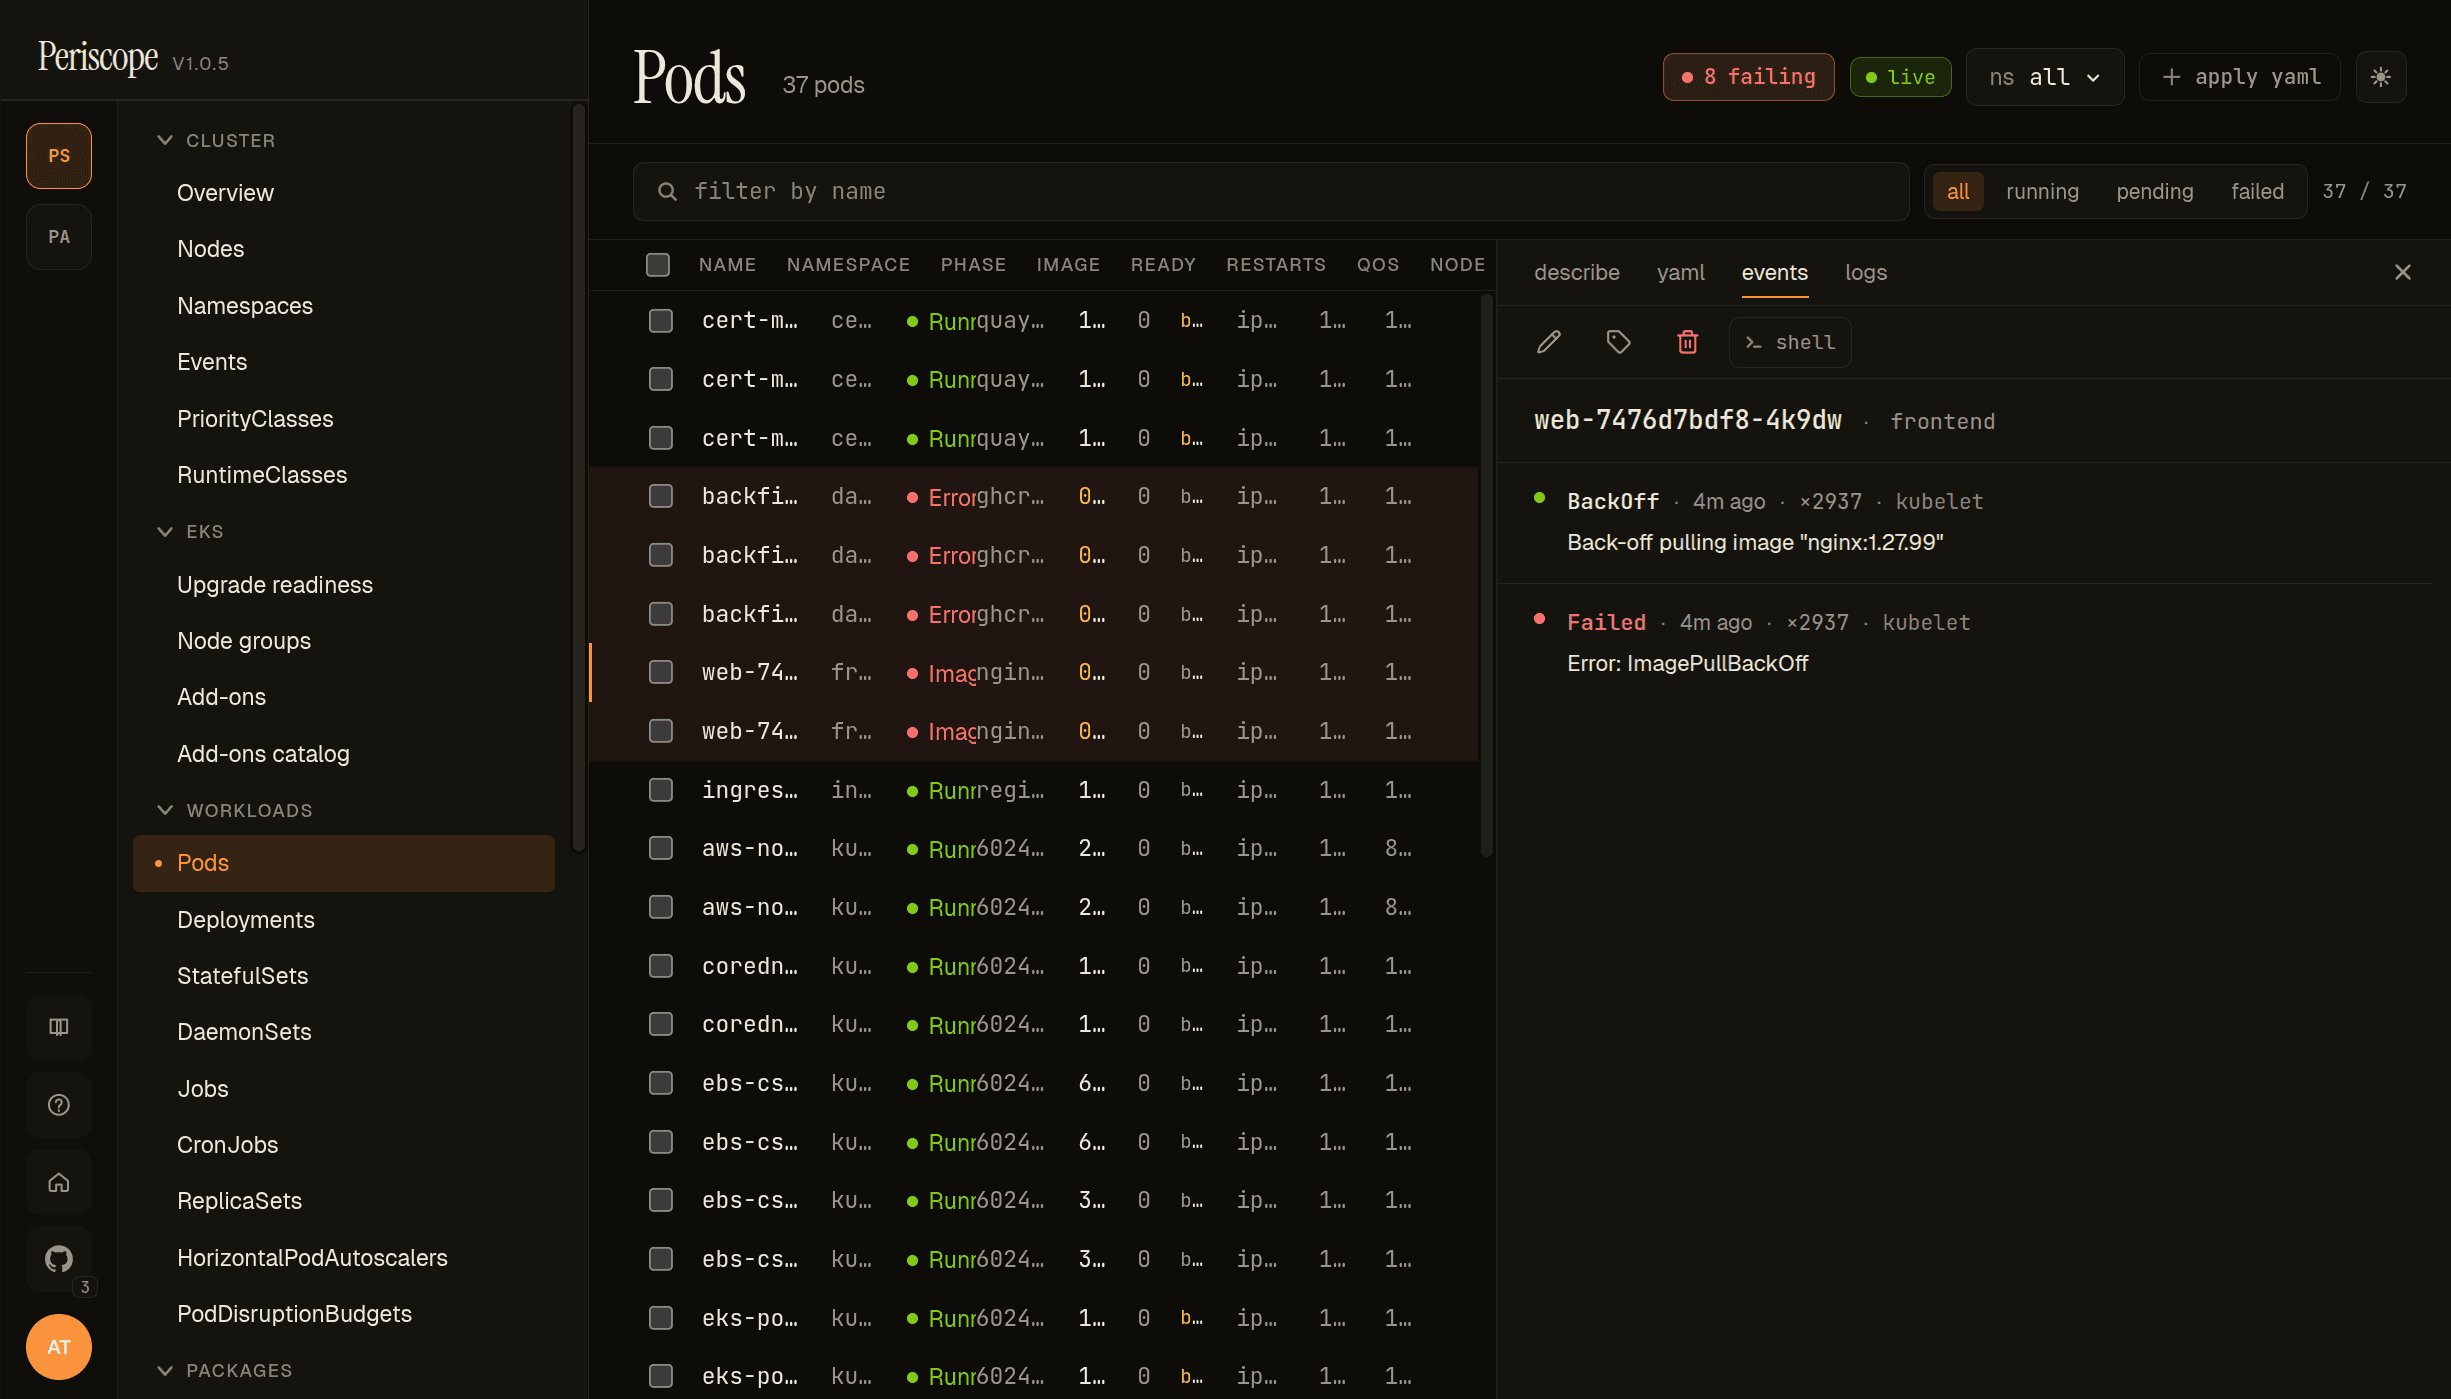Toggle the light/dark theme sun icon
This screenshot has height=1399, width=2451.
click(x=2381, y=77)
